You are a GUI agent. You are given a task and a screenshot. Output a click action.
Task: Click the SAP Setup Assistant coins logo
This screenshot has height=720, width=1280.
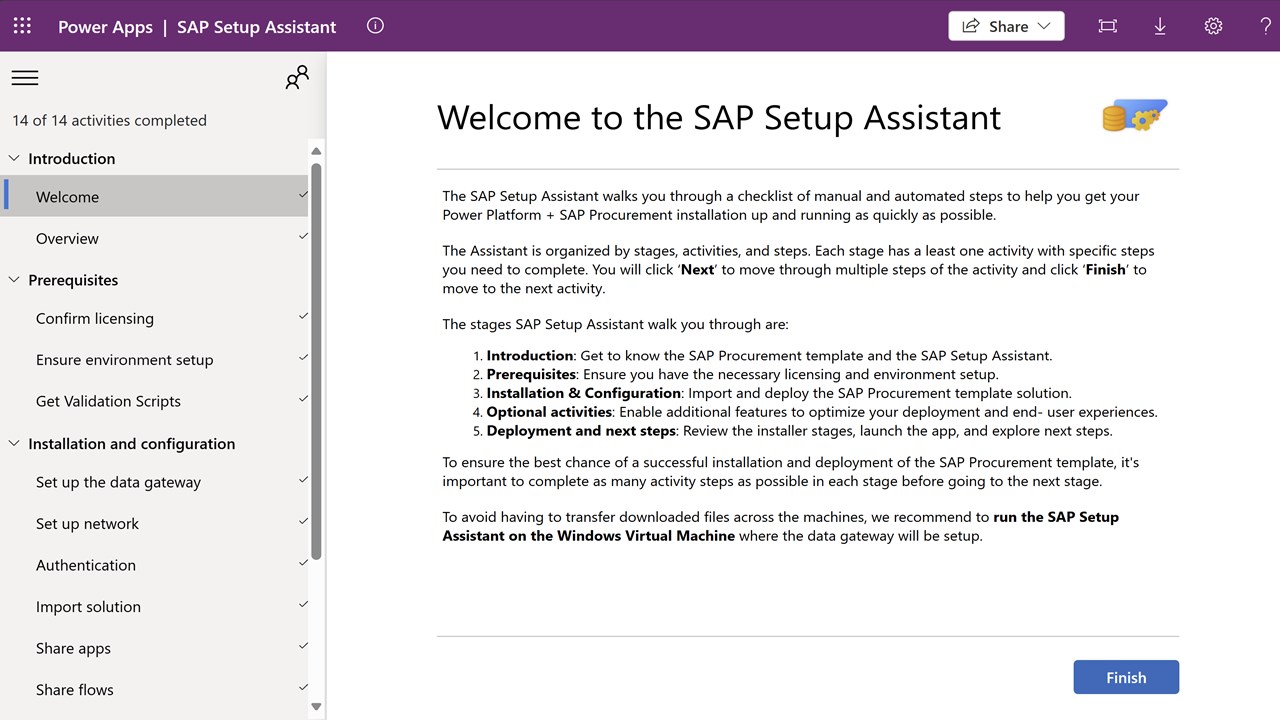[x=1135, y=116]
